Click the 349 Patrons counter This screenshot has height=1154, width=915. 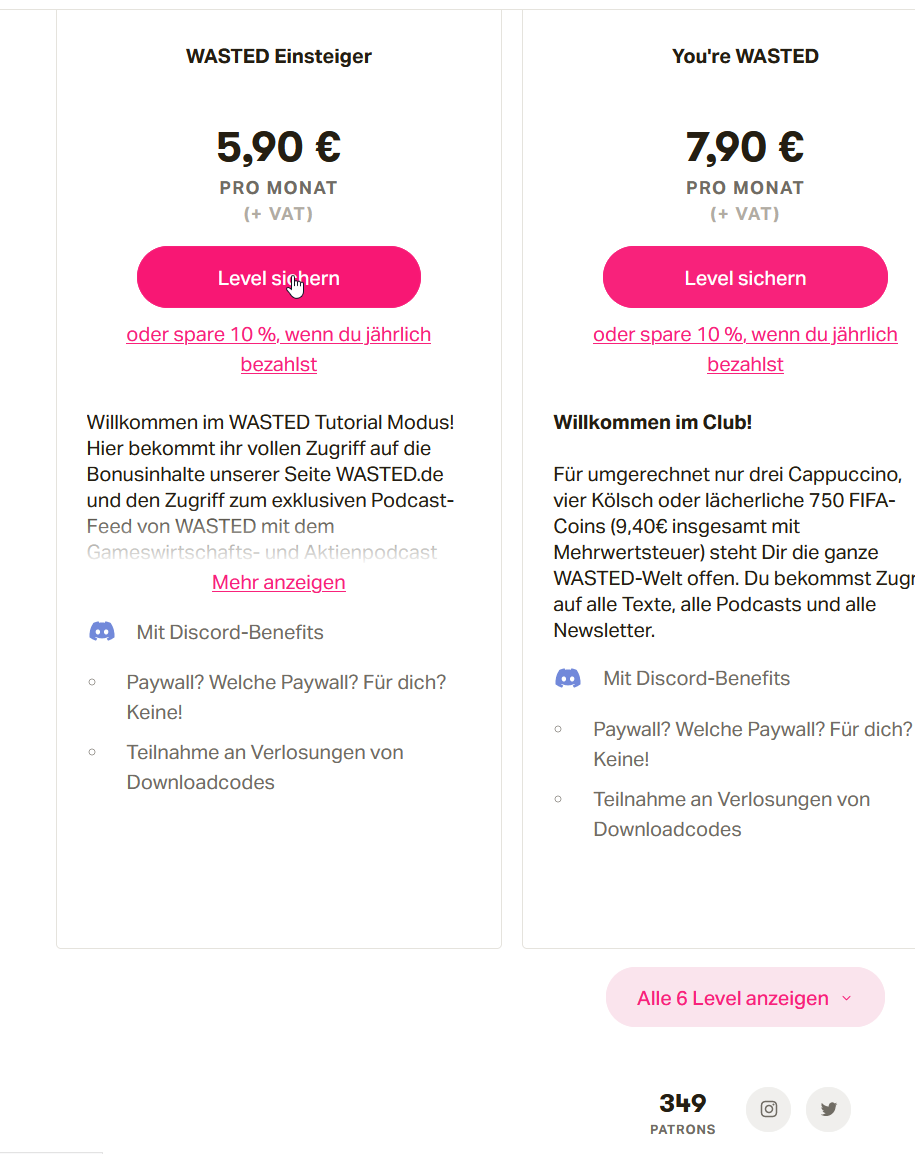pyautogui.click(x=683, y=1112)
